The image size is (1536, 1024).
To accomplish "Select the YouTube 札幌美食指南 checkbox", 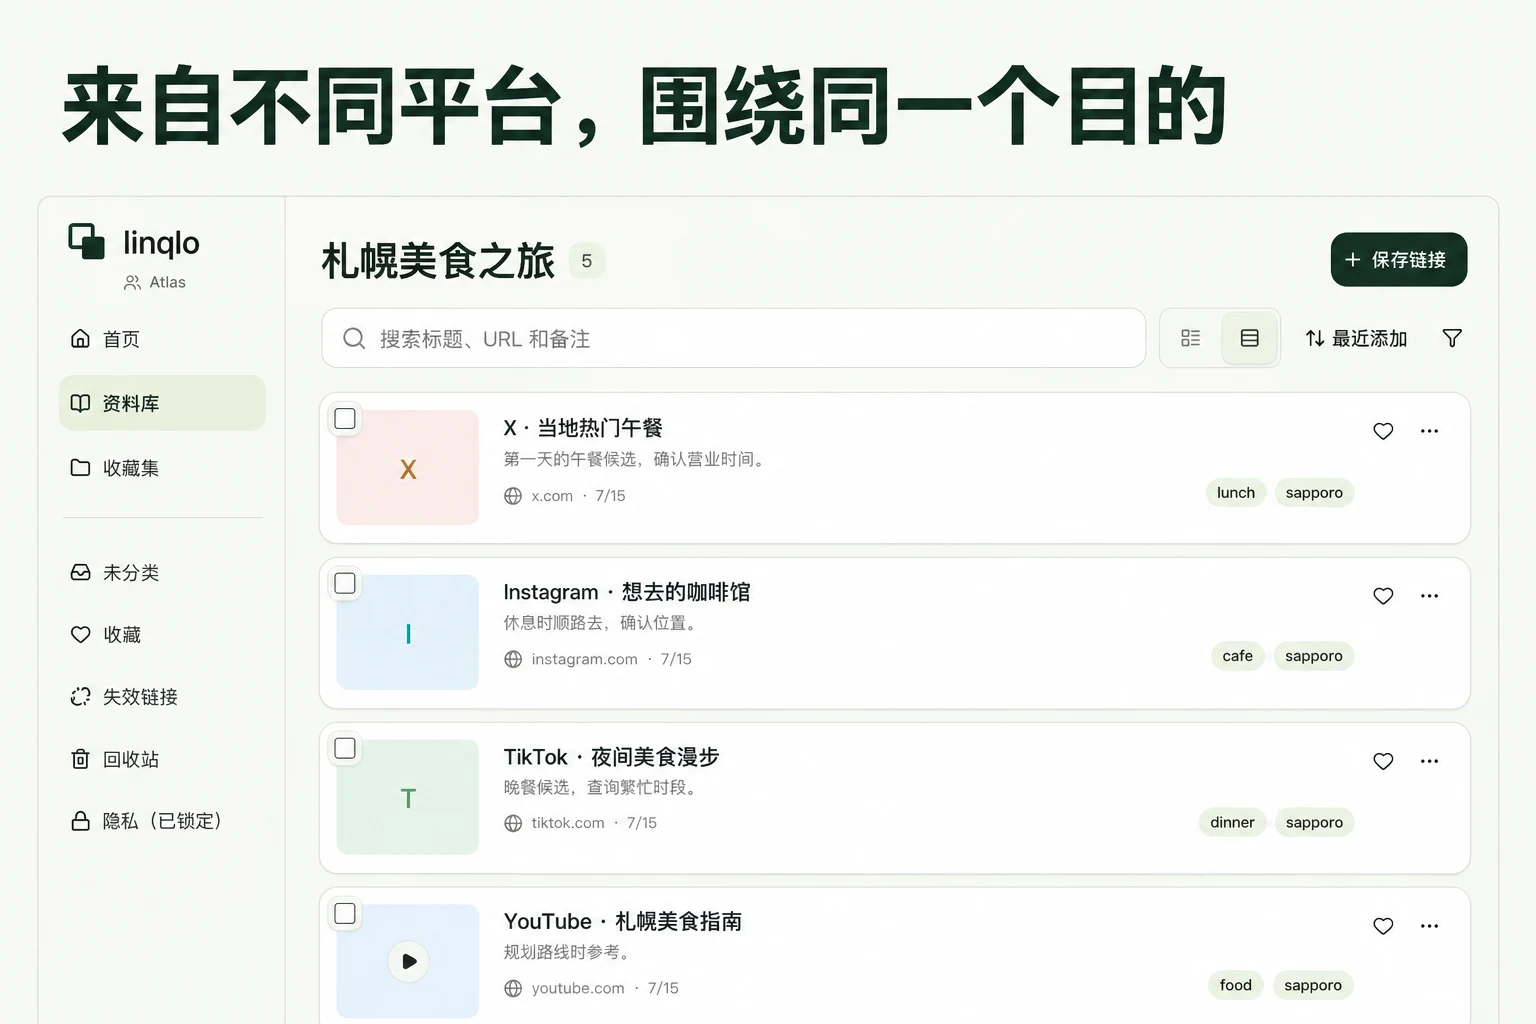I will click(345, 914).
